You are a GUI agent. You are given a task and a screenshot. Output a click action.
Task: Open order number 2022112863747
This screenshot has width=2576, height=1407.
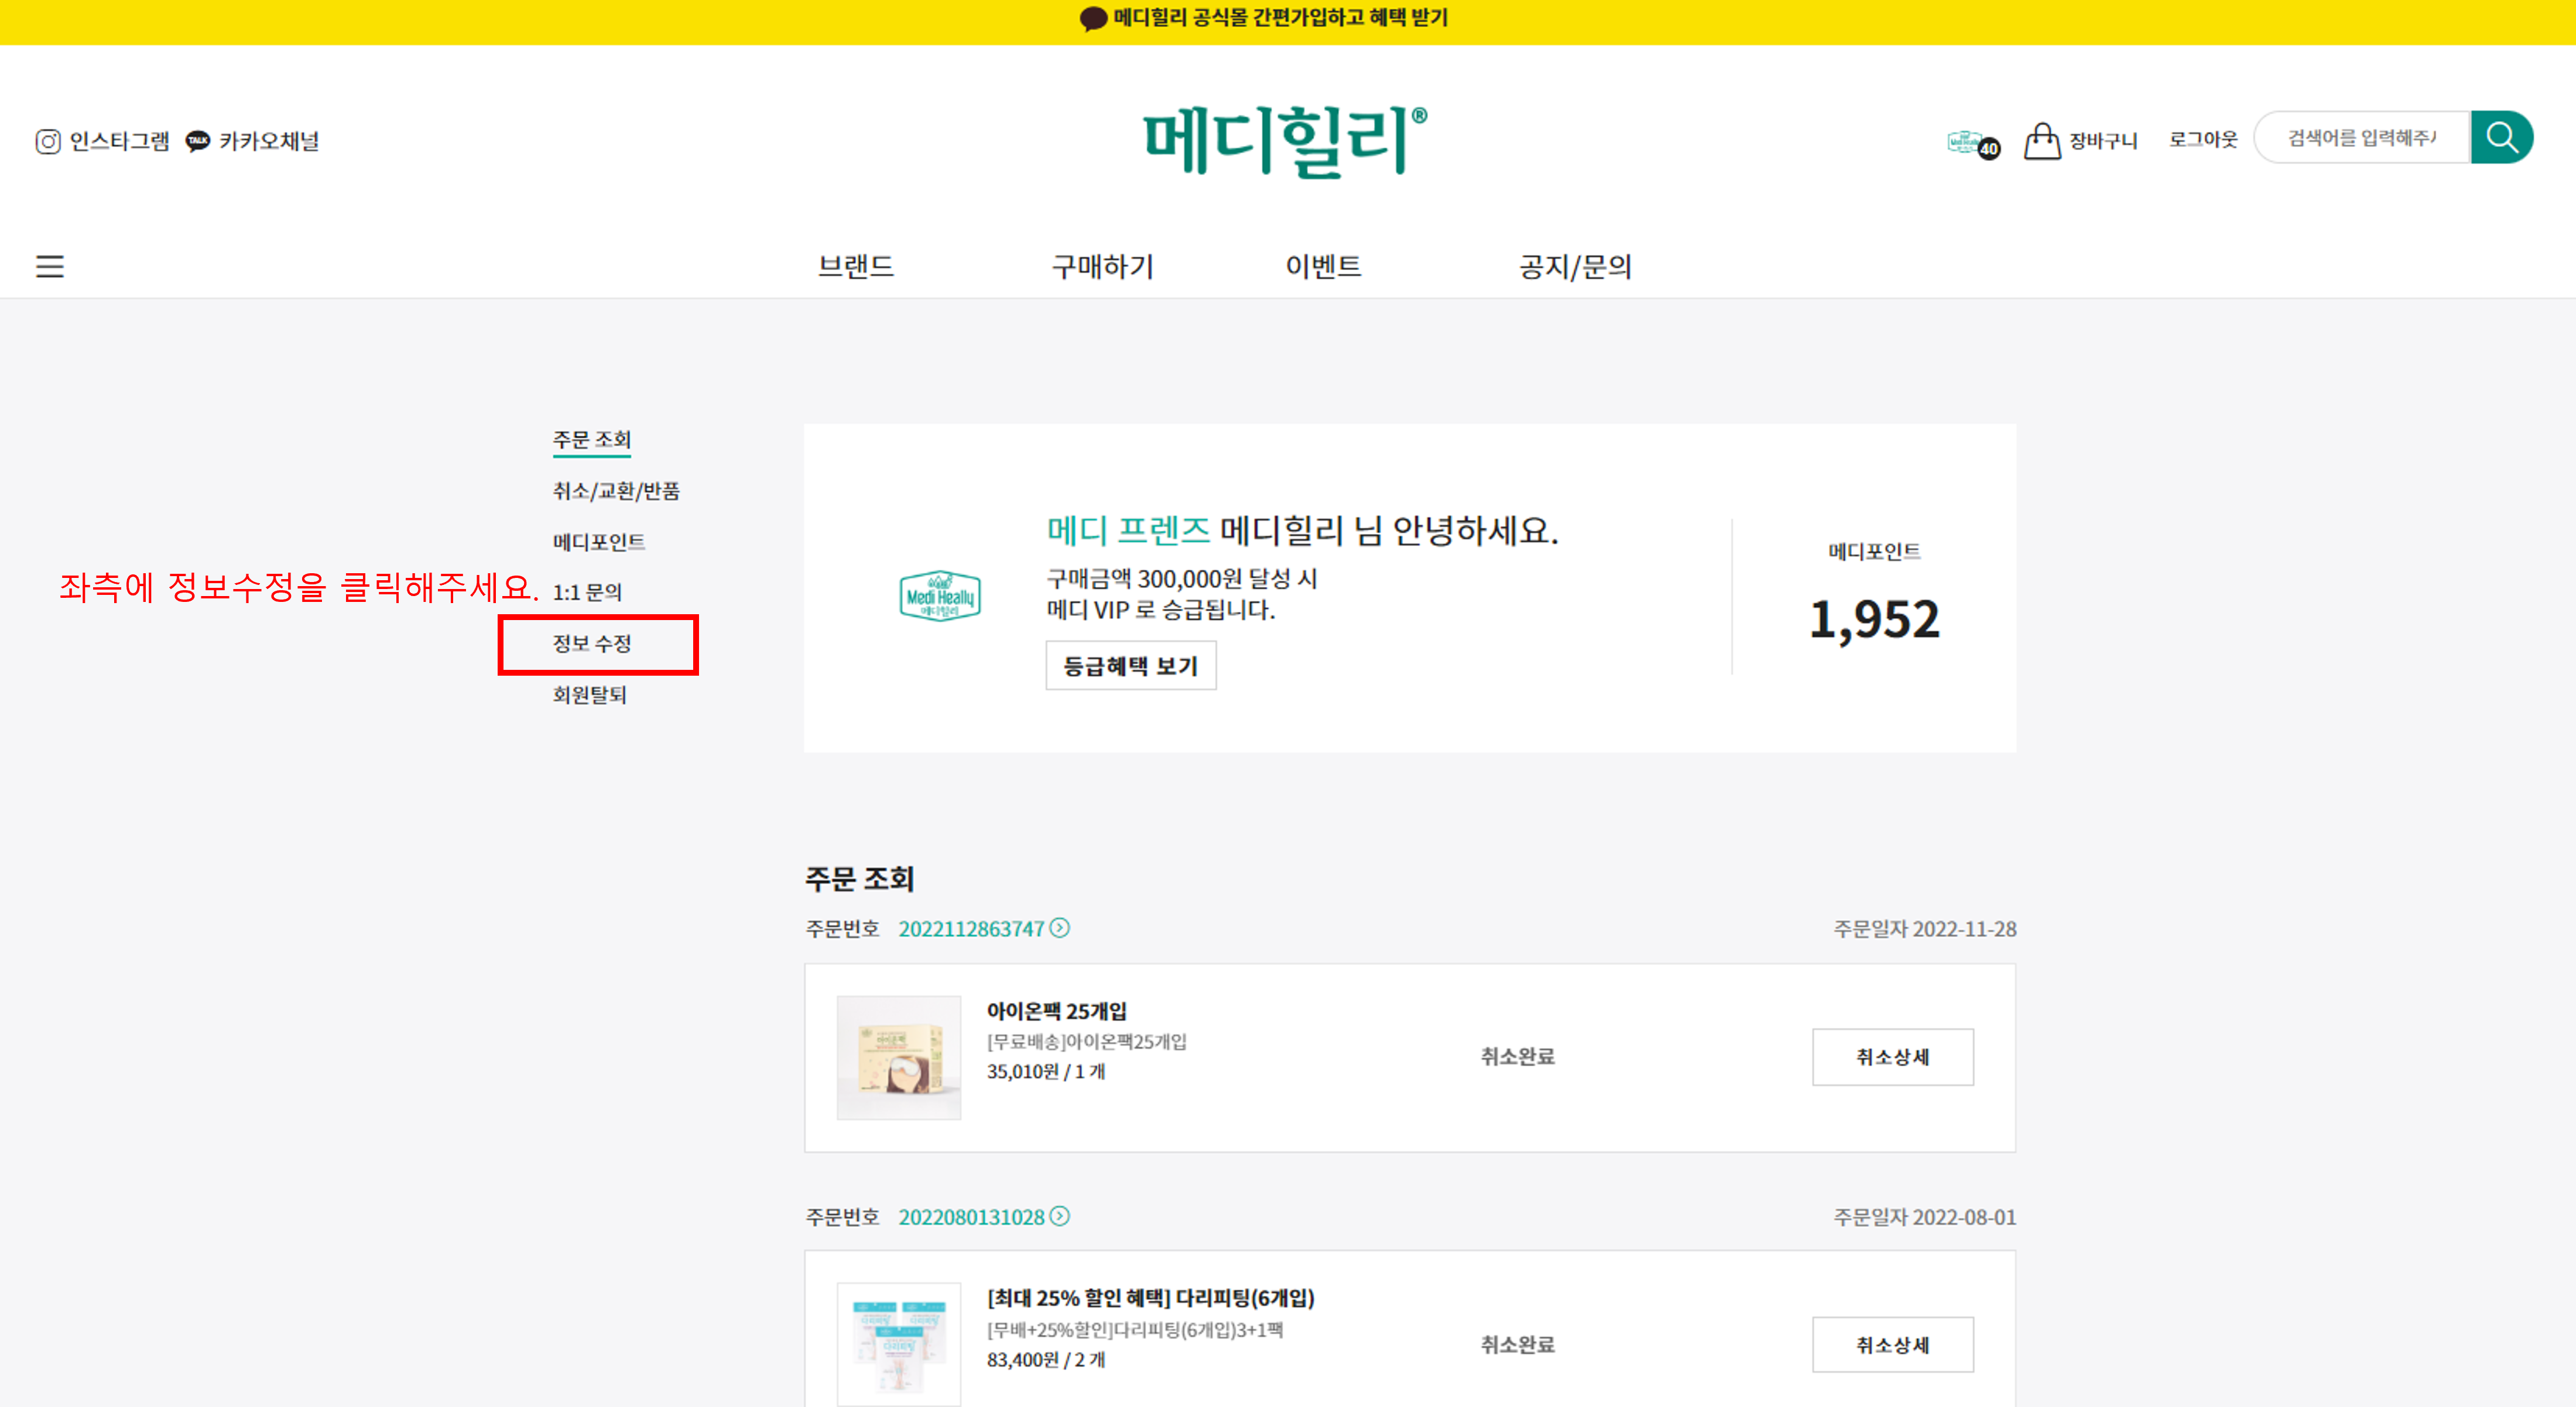tap(971, 929)
